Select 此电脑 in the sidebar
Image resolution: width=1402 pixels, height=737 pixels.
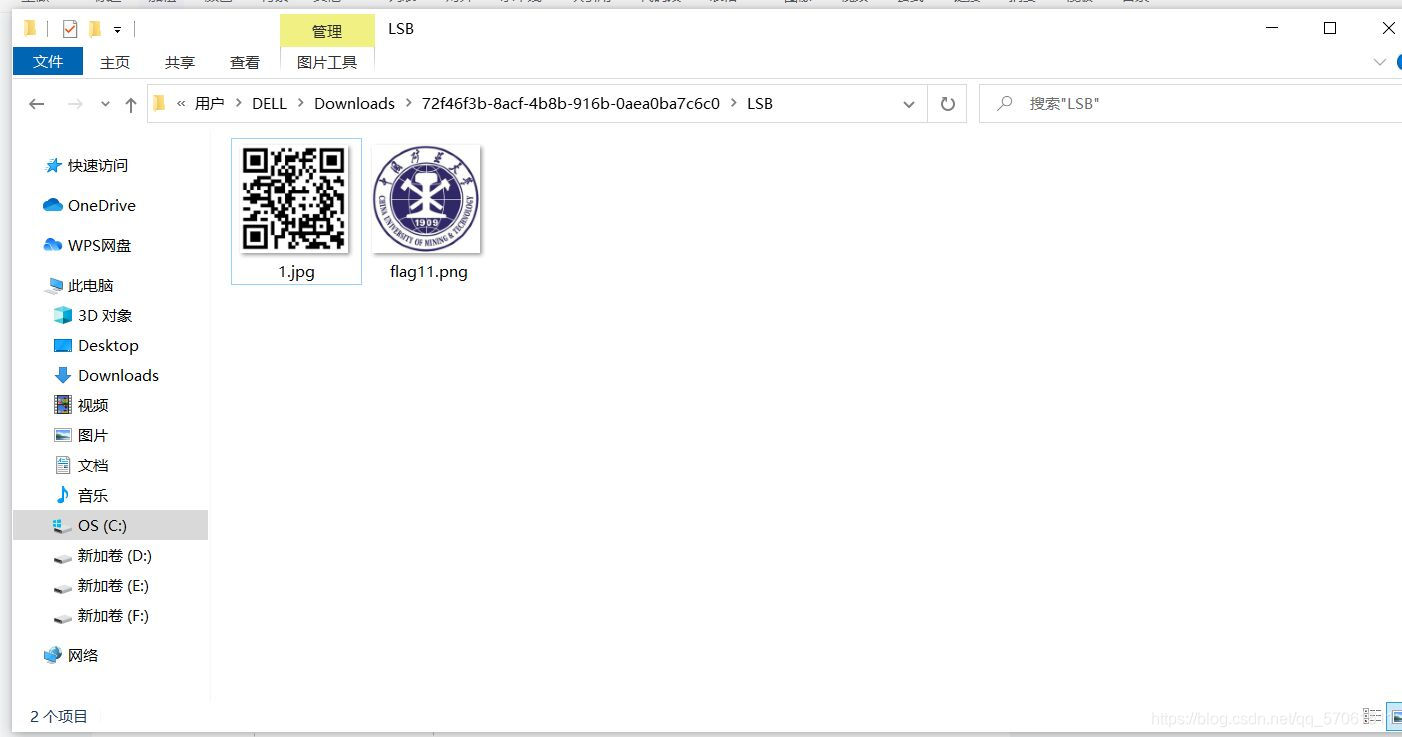pyautogui.click(x=80, y=285)
